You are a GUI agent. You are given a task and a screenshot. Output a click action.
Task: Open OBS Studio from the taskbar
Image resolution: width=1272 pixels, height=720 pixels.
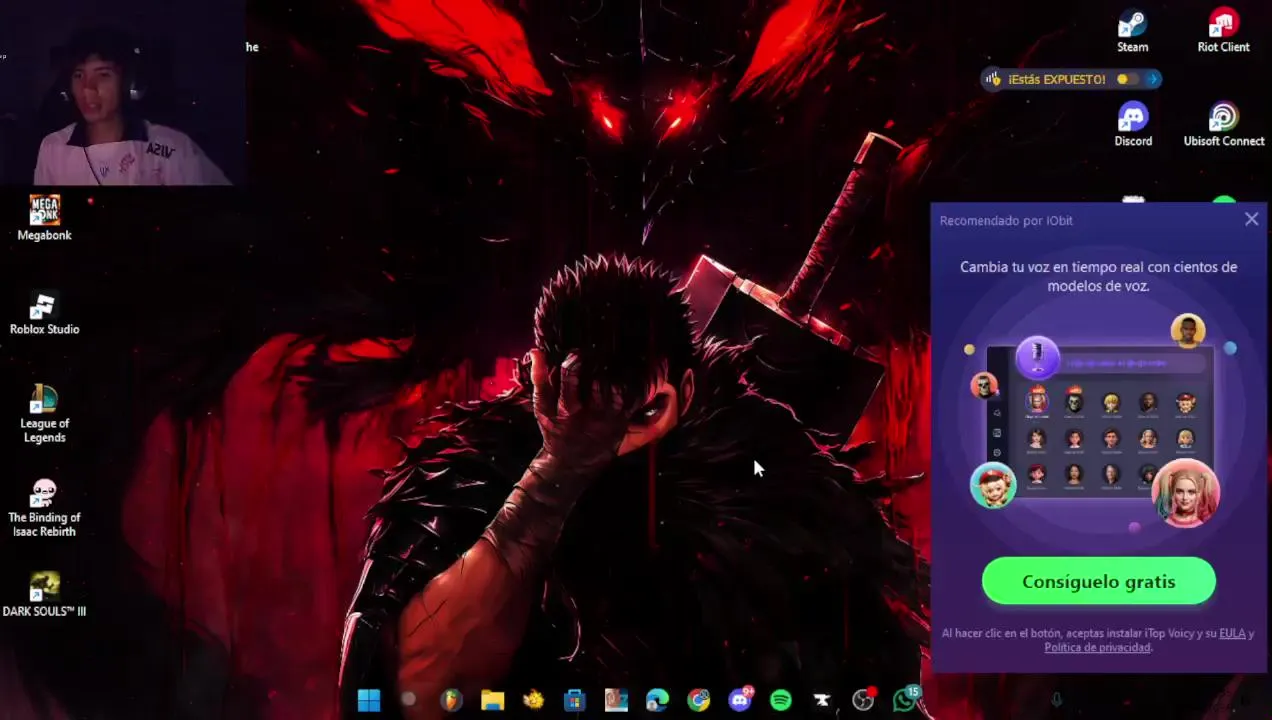tap(863, 700)
